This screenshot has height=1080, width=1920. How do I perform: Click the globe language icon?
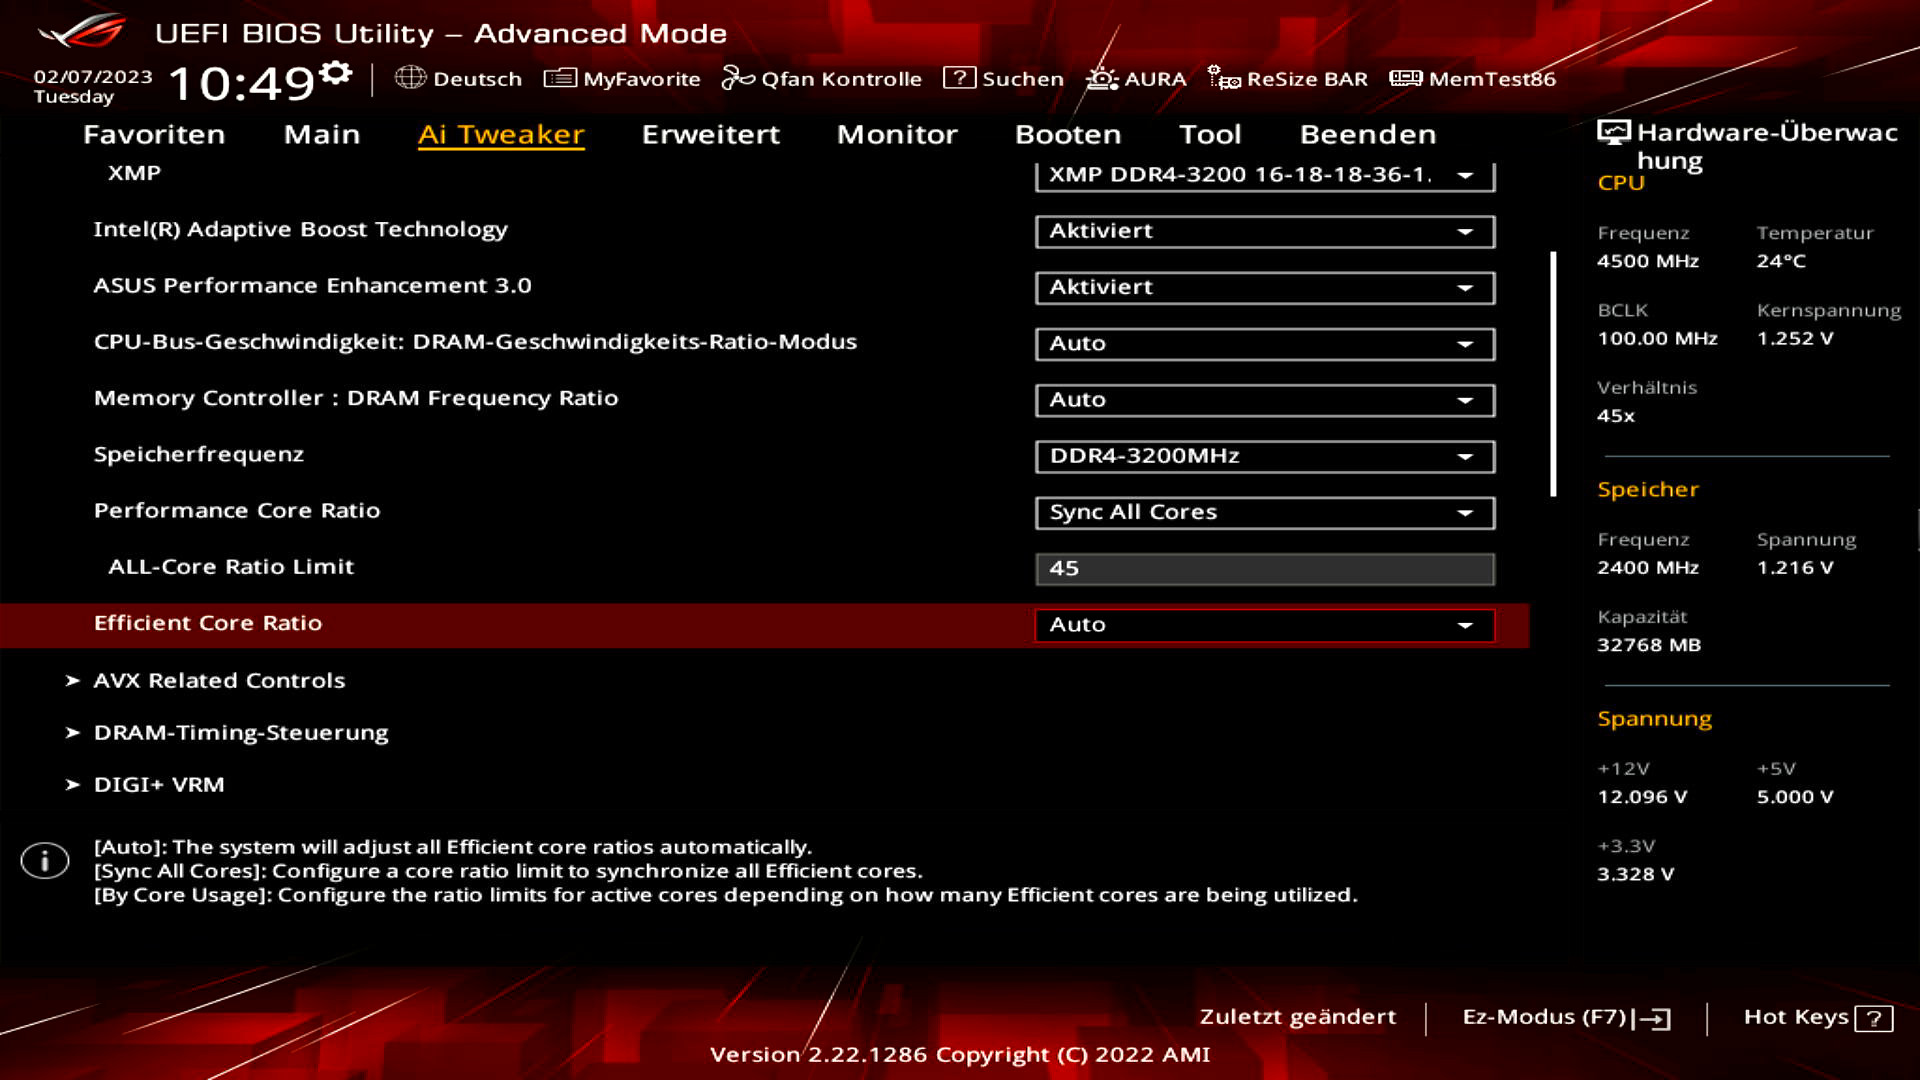tap(410, 78)
